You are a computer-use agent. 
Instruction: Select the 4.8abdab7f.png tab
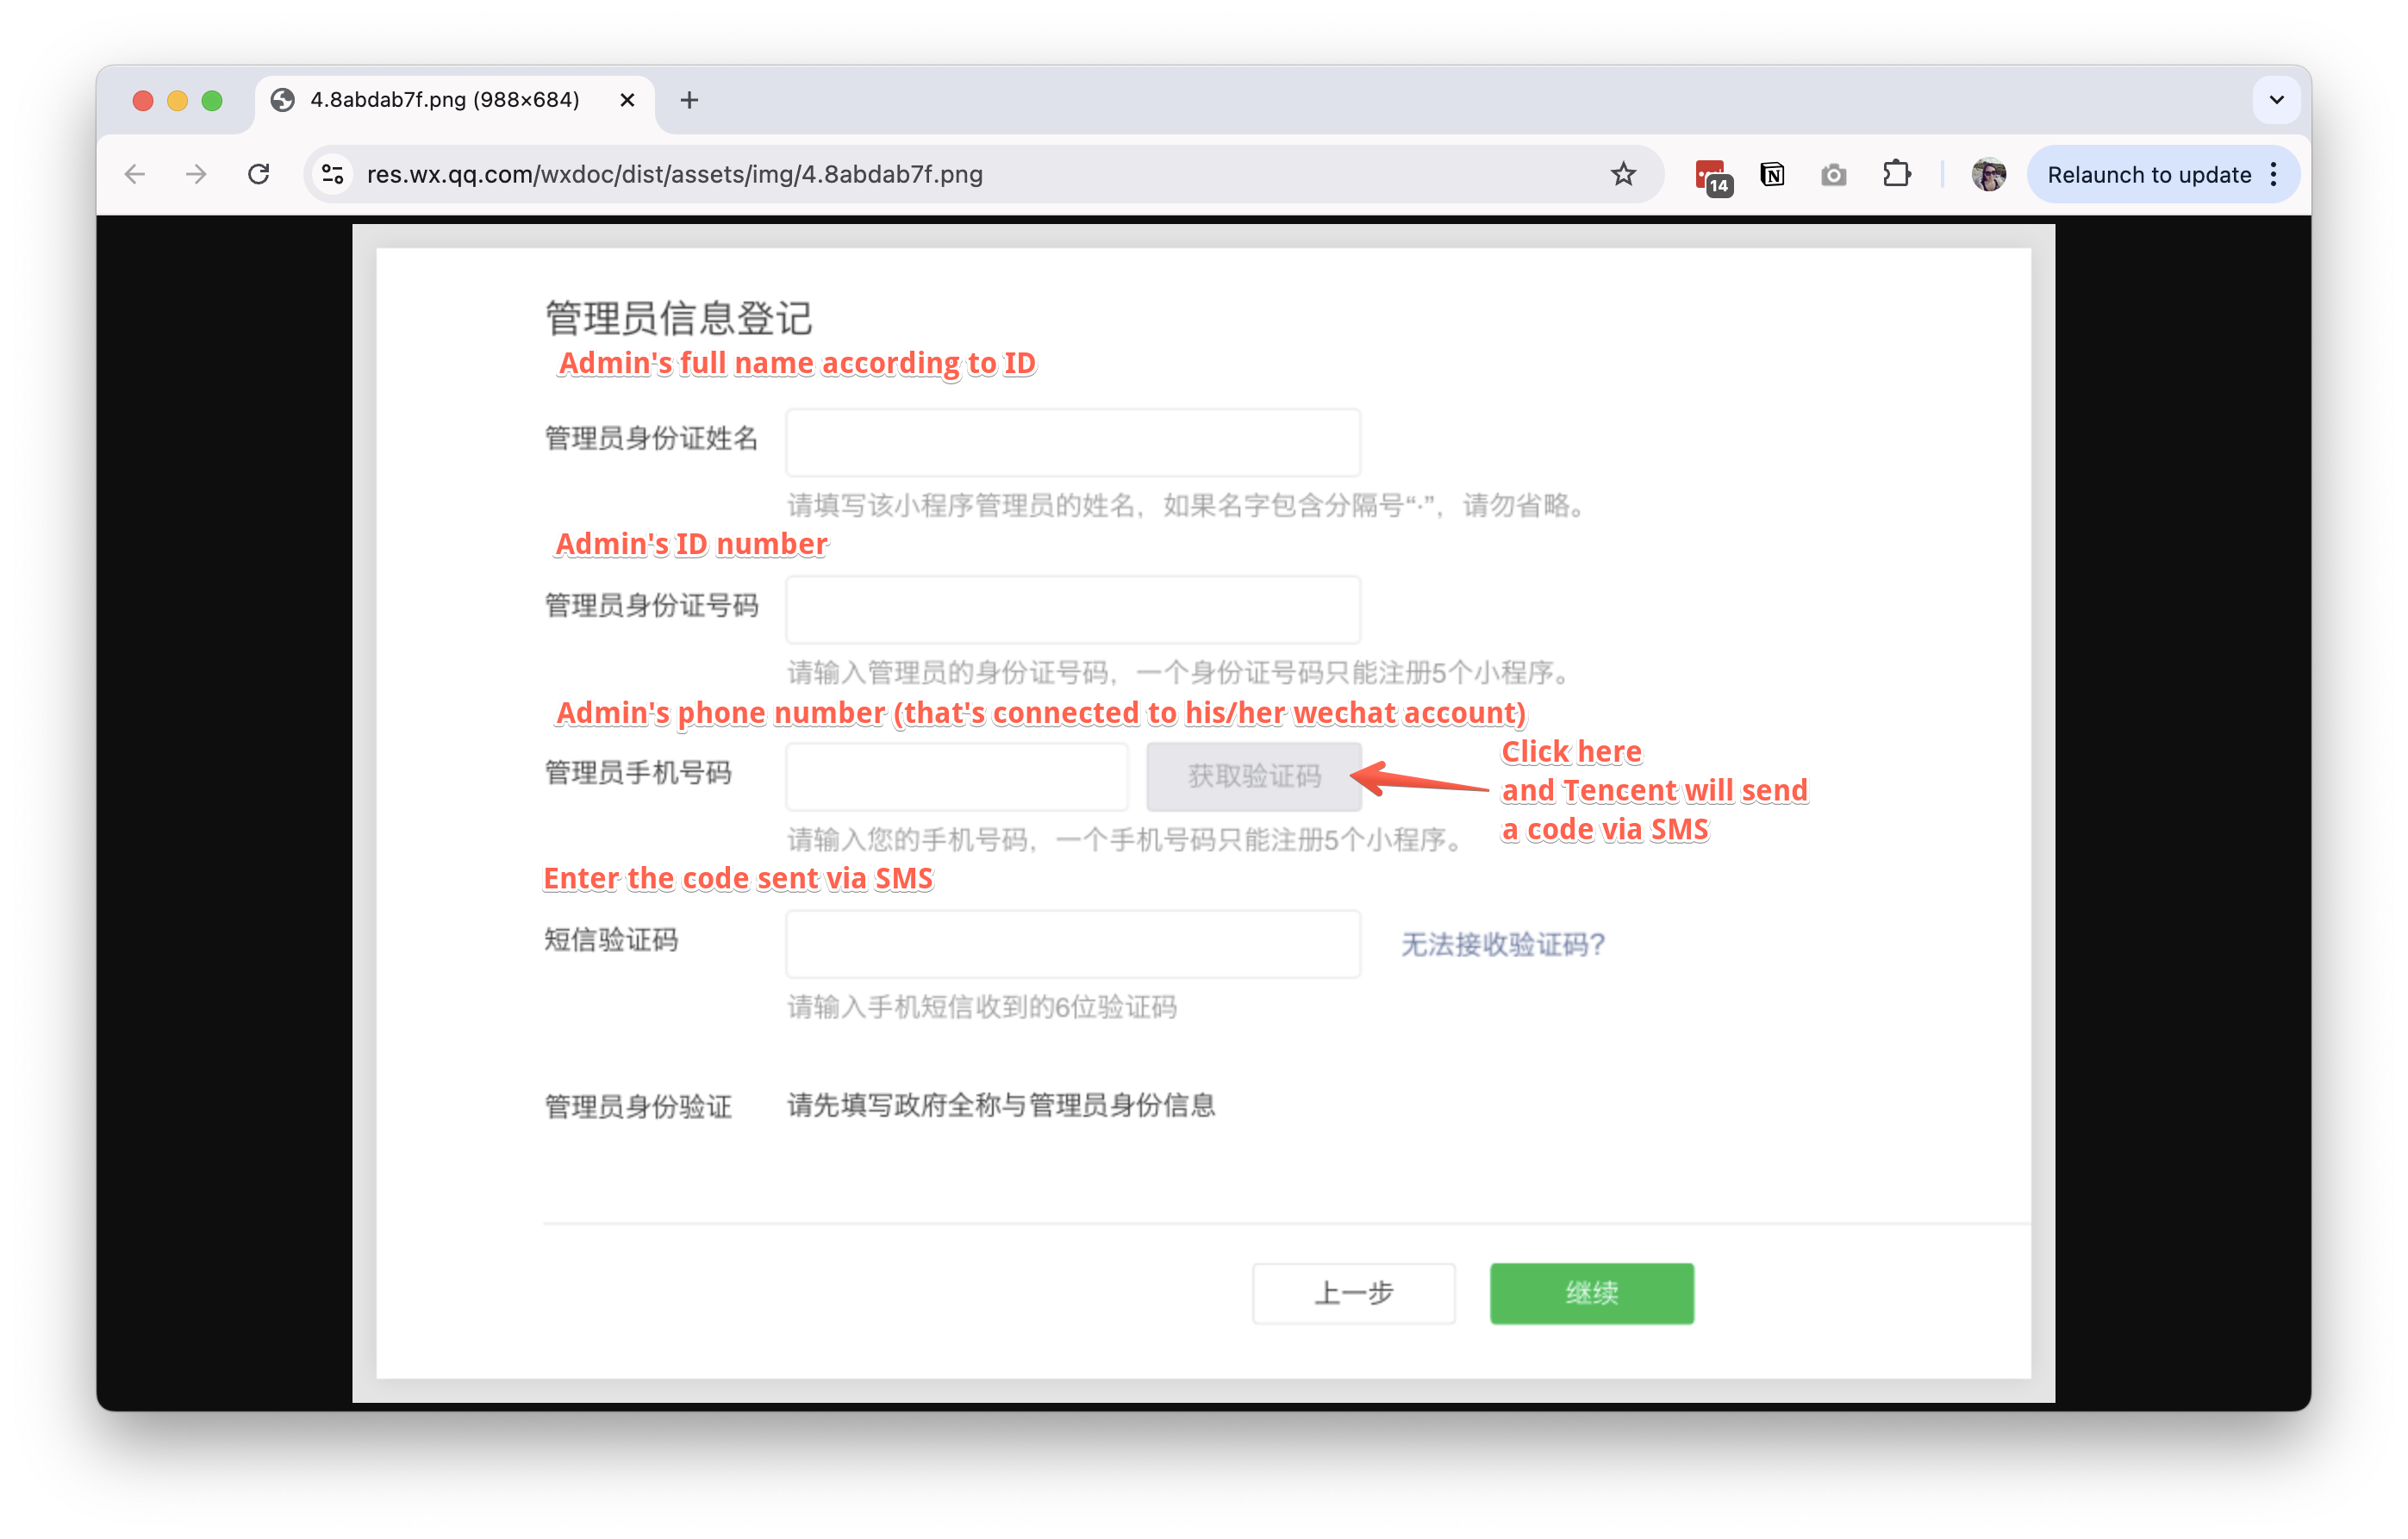(445, 100)
